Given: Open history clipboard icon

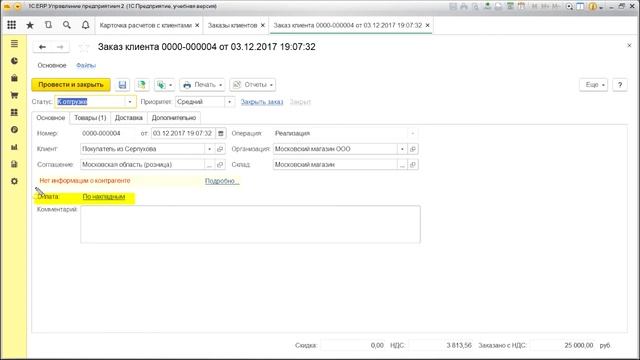Looking at the screenshot, I should tap(48, 25).
